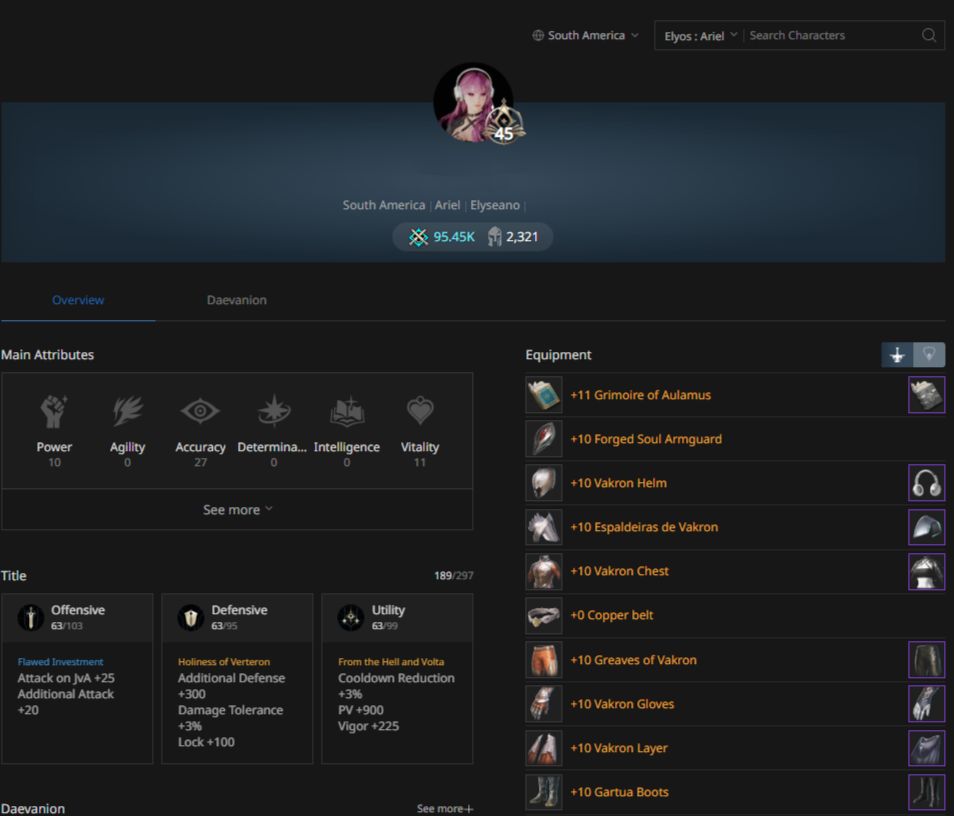Click the Intelligence book attribute icon
The image size is (954, 816).
tap(347, 411)
